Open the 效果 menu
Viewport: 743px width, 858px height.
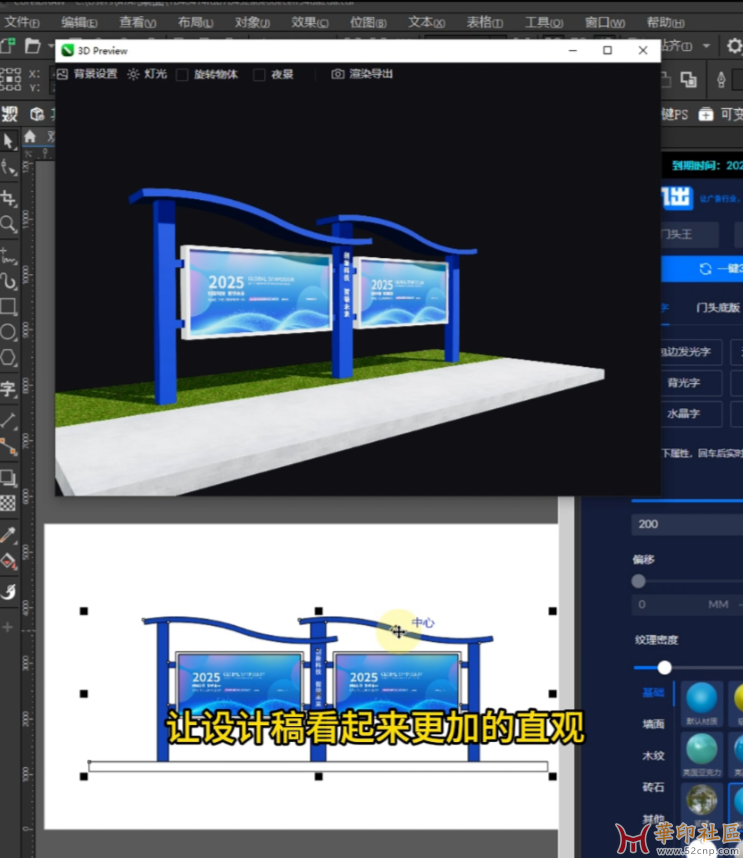(310, 22)
